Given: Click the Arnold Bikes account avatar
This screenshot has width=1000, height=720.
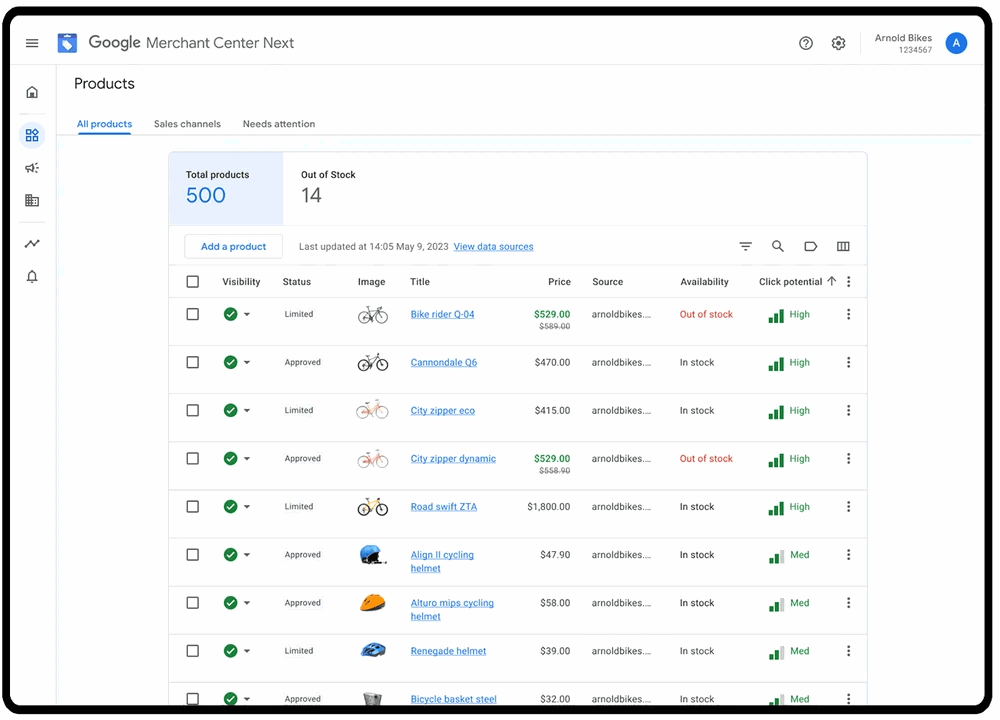Looking at the screenshot, I should pos(955,43).
